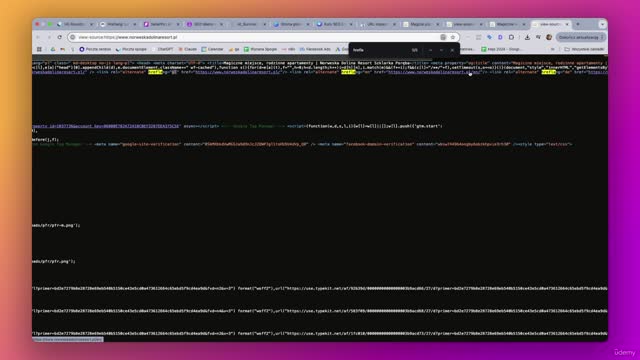
Task: Show hidden bookmarks via the overflow chevron
Action: [x=553, y=49]
